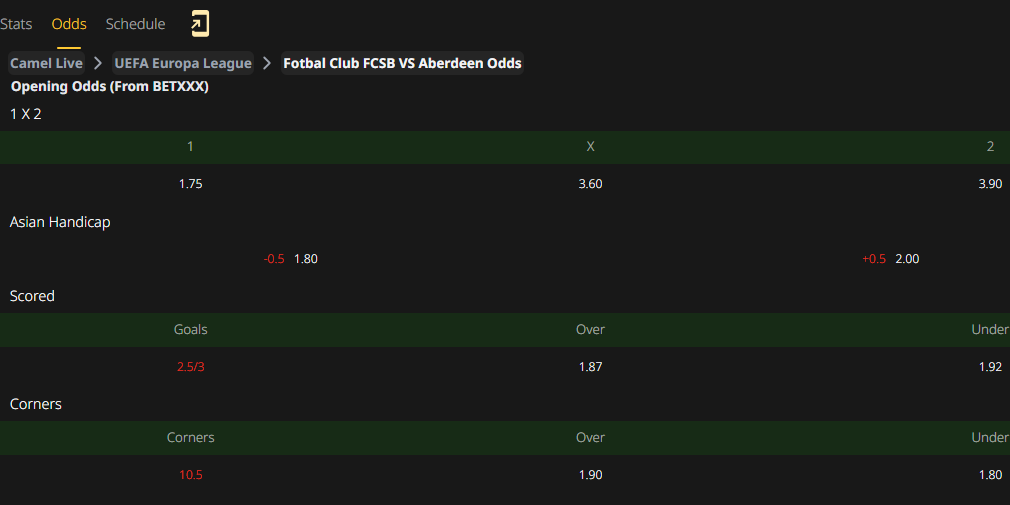Click the yellow share/export icon

click(200, 24)
